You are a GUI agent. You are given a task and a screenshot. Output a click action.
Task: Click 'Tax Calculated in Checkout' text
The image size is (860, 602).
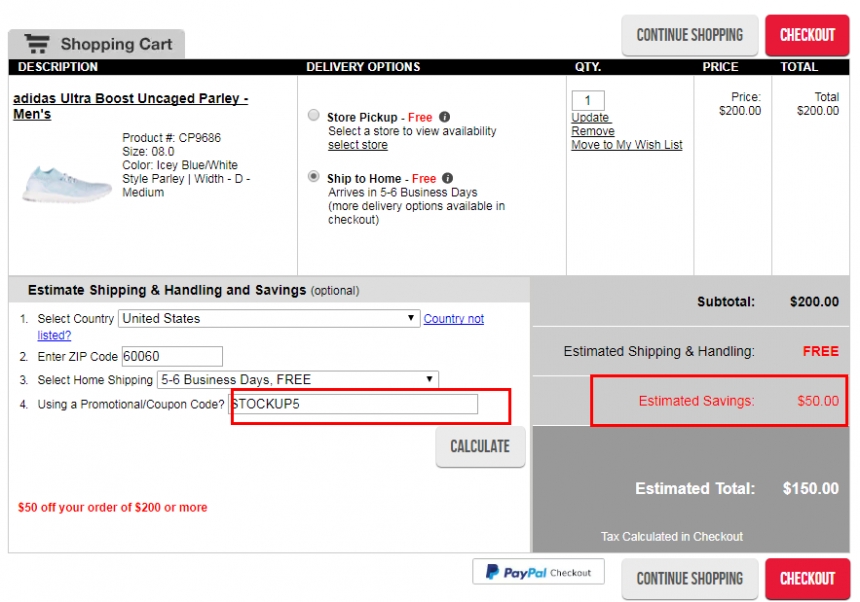tap(672, 536)
